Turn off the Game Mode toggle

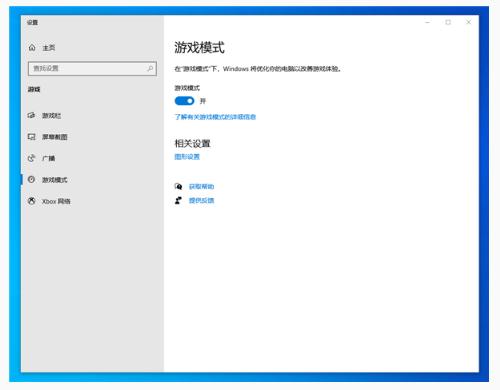(184, 101)
